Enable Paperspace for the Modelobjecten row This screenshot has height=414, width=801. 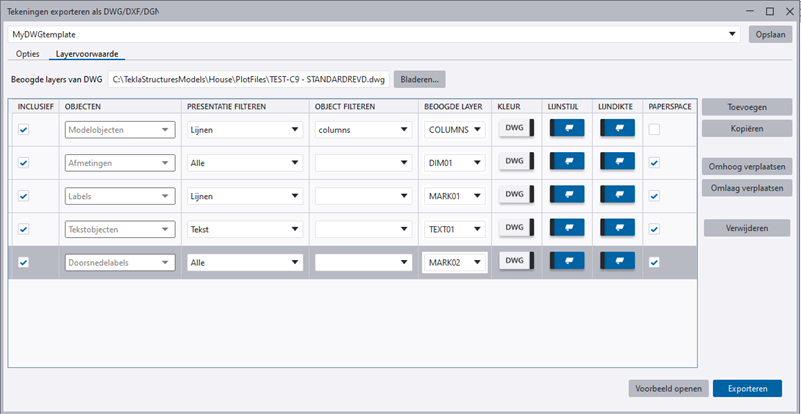click(654, 129)
